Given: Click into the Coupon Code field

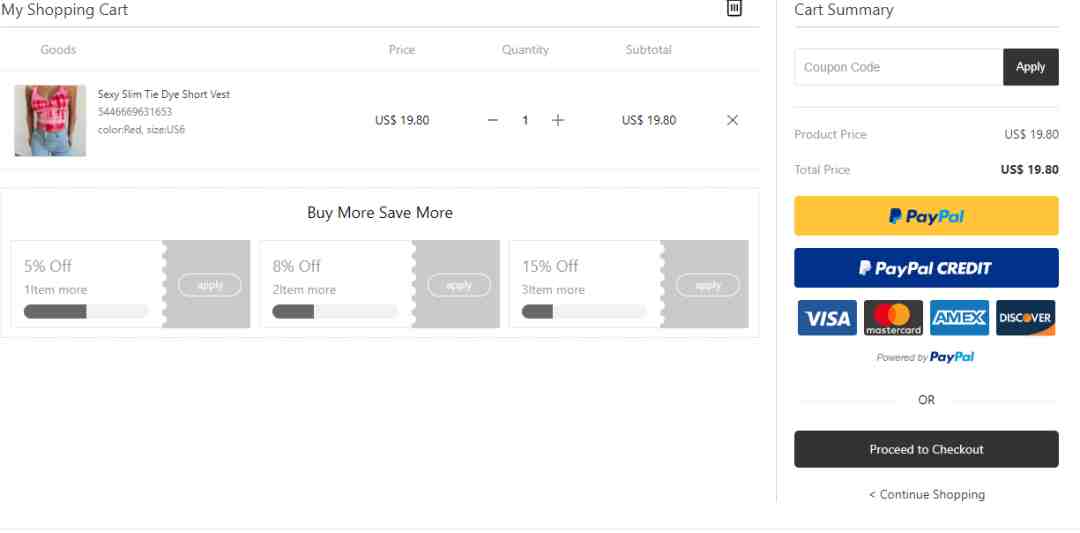Looking at the screenshot, I should coord(899,67).
